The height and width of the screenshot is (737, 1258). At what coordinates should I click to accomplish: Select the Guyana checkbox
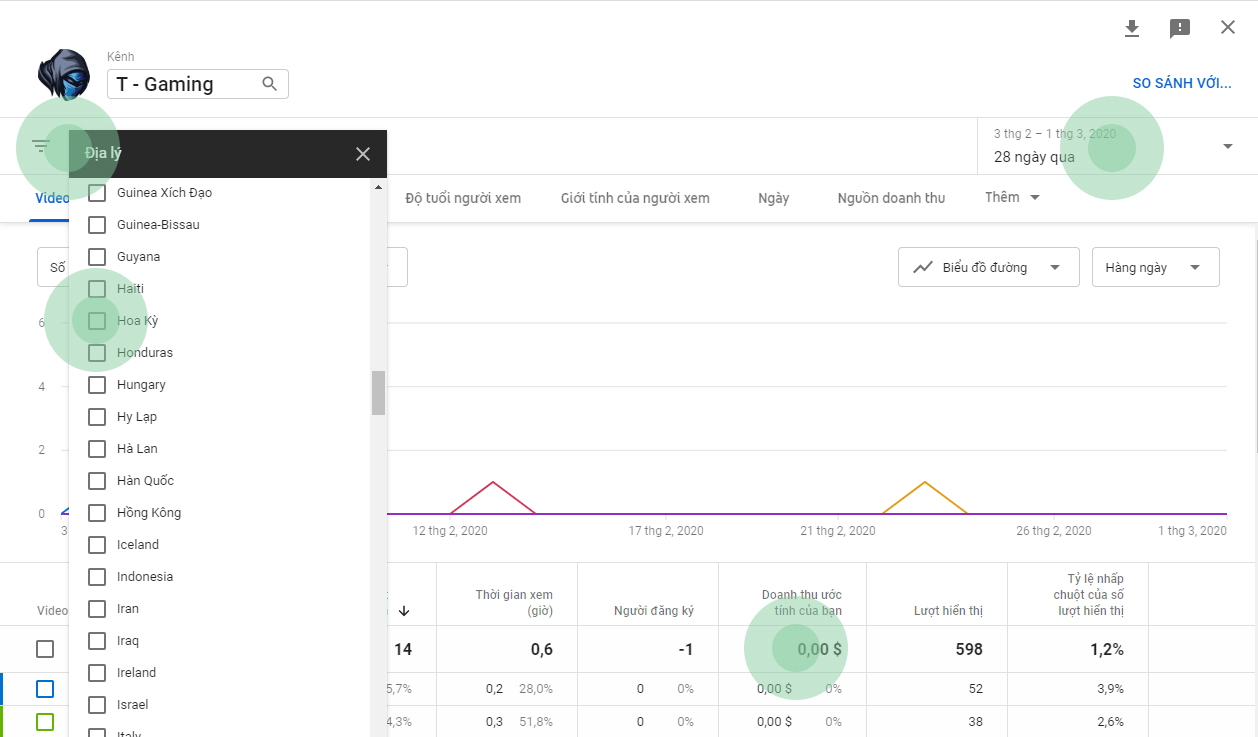(x=97, y=257)
